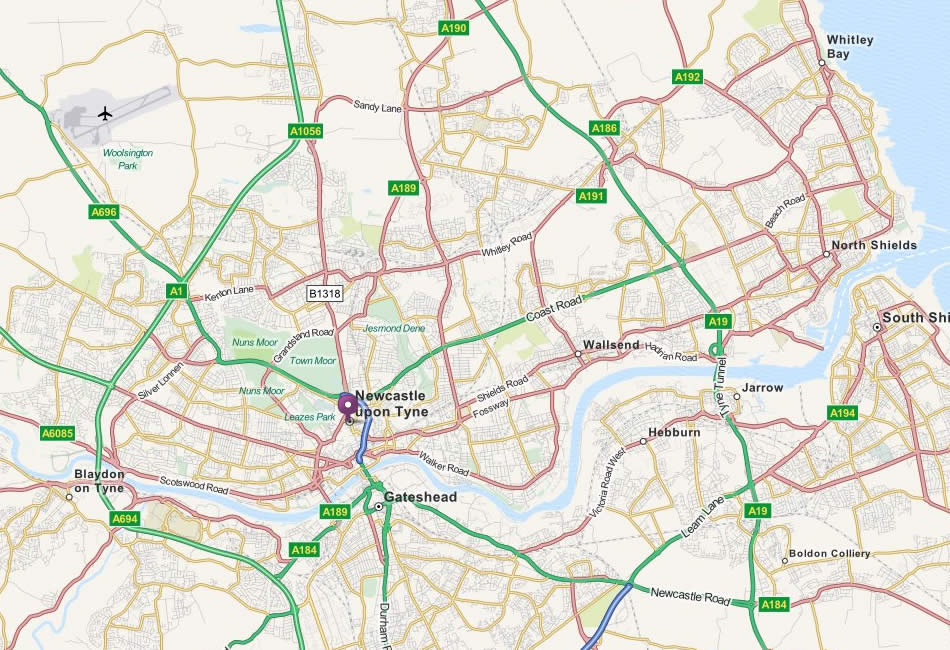Viewport: 950px width, 650px height.
Task: Click the A6085 road shield
Action: (x=58, y=433)
